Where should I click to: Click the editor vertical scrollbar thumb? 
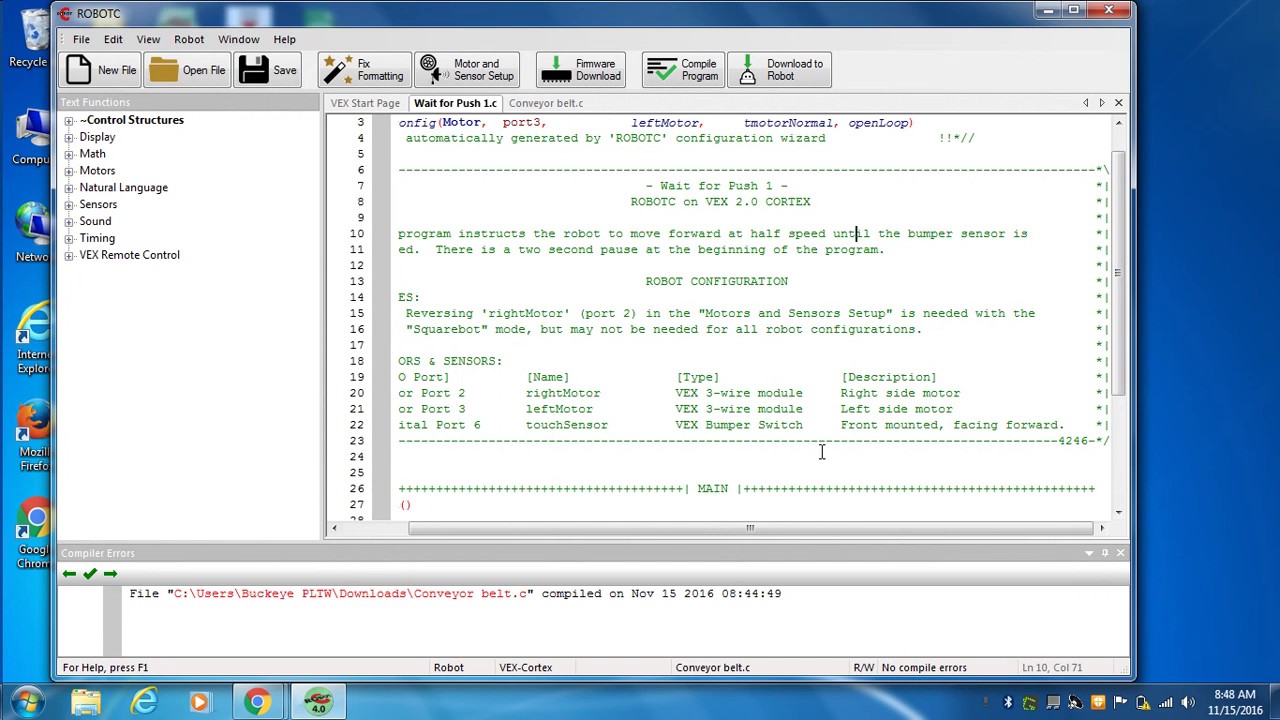click(x=1118, y=271)
